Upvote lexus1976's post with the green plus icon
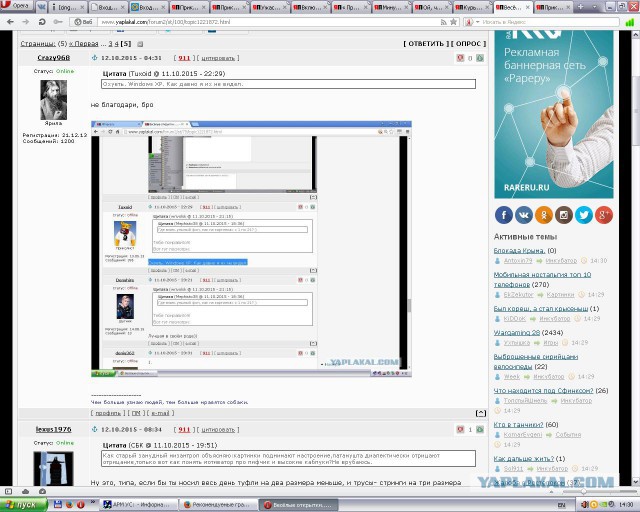640x512 pixels. pyautogui.click(x=480, y=430)
